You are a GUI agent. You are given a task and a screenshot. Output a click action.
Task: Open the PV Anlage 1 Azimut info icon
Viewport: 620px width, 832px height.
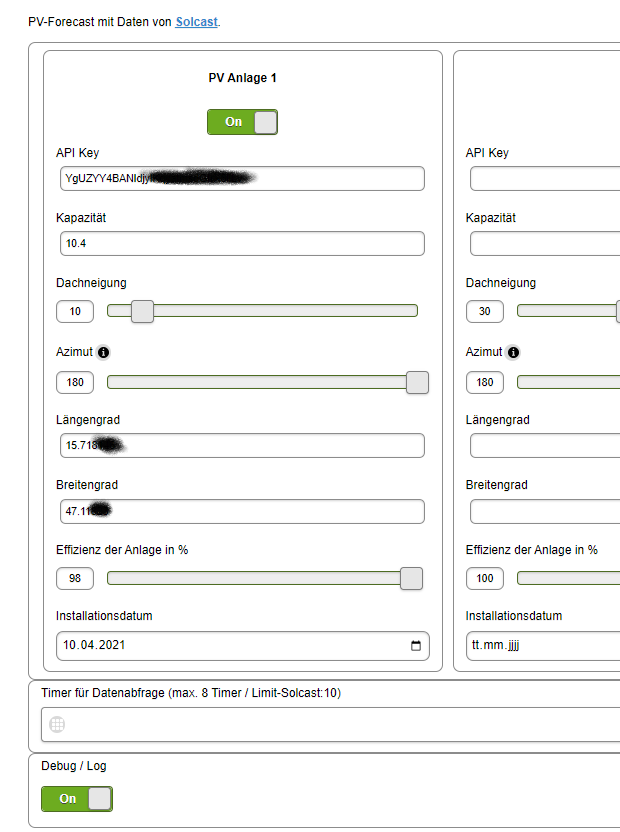104,352
